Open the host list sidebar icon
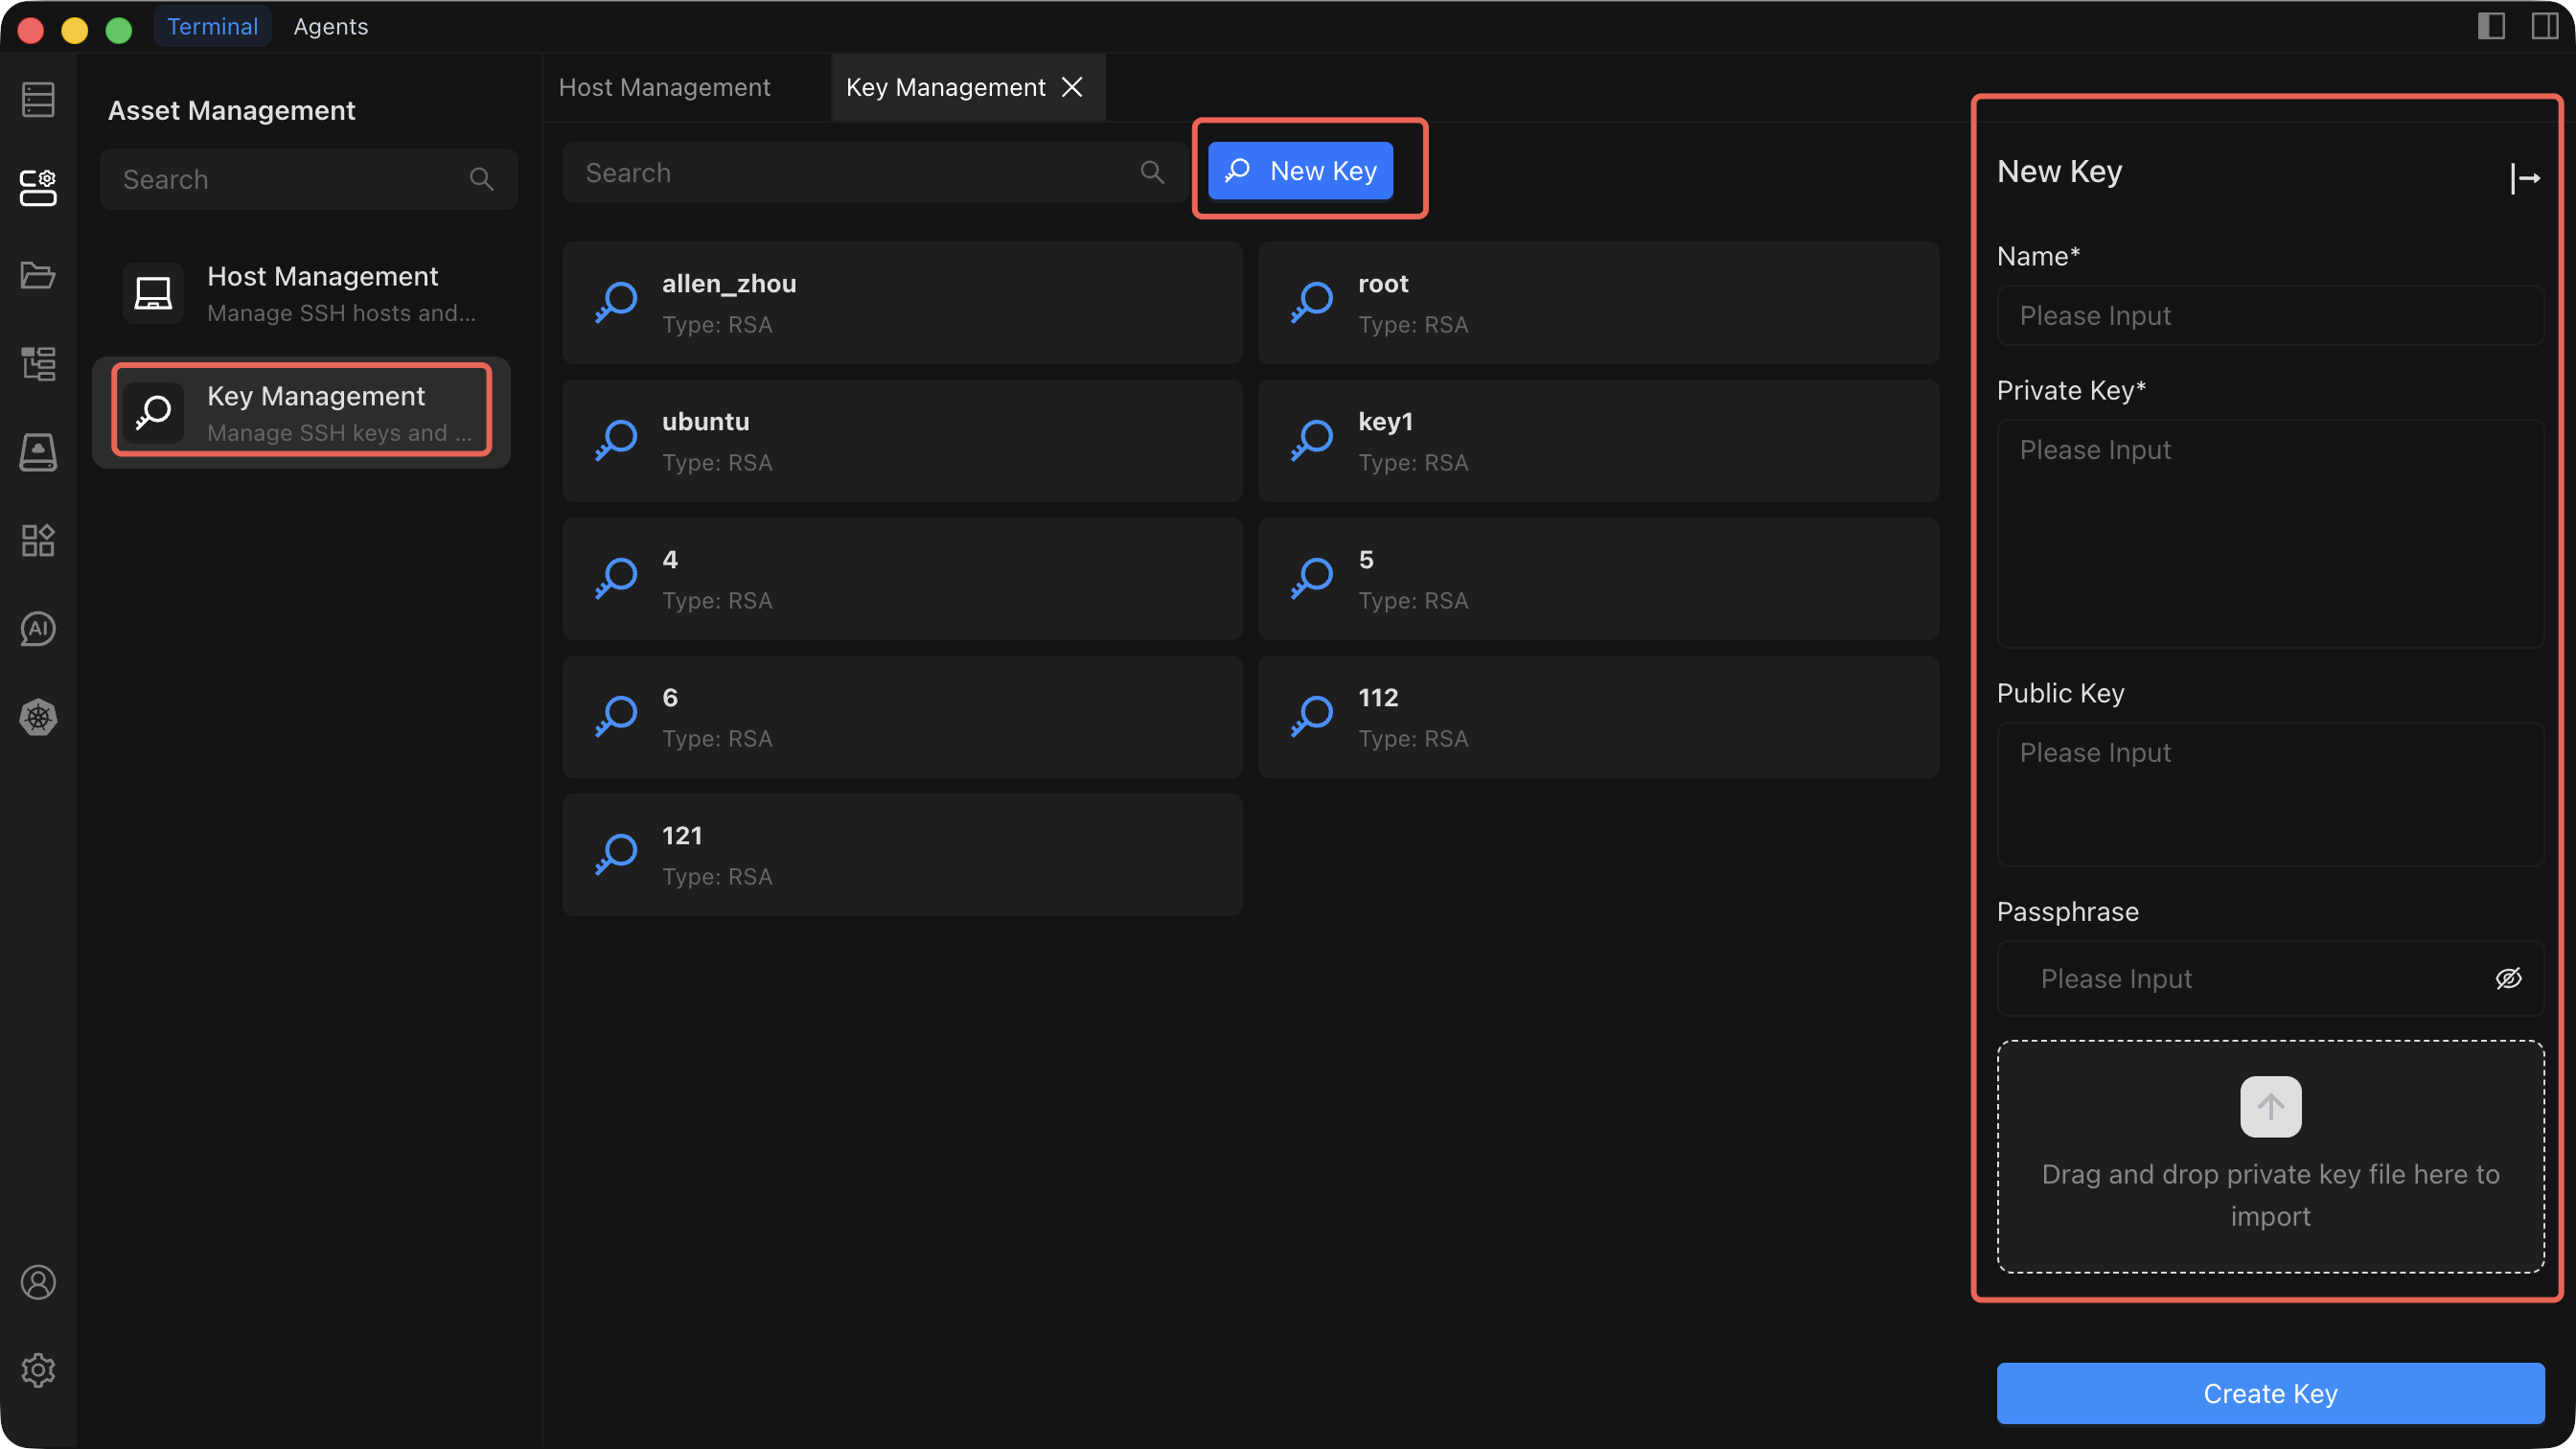The height and width of the screenshot is (1449, 2576). [x=38, y=99]
